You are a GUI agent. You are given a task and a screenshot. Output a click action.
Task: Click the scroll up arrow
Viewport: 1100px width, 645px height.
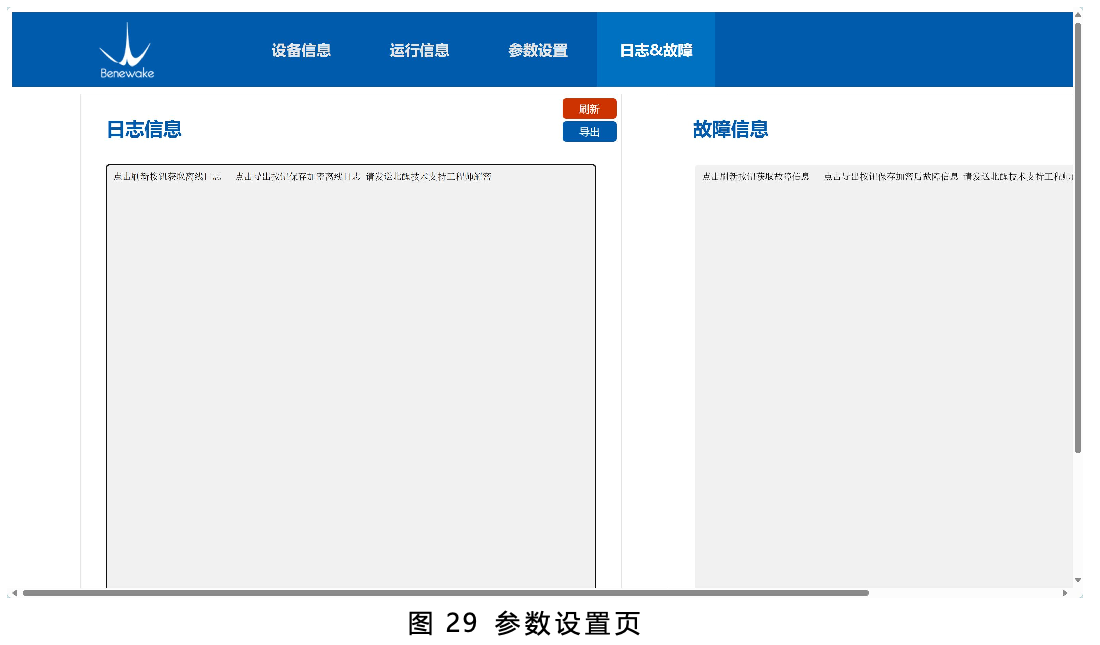pos(1078,15)
